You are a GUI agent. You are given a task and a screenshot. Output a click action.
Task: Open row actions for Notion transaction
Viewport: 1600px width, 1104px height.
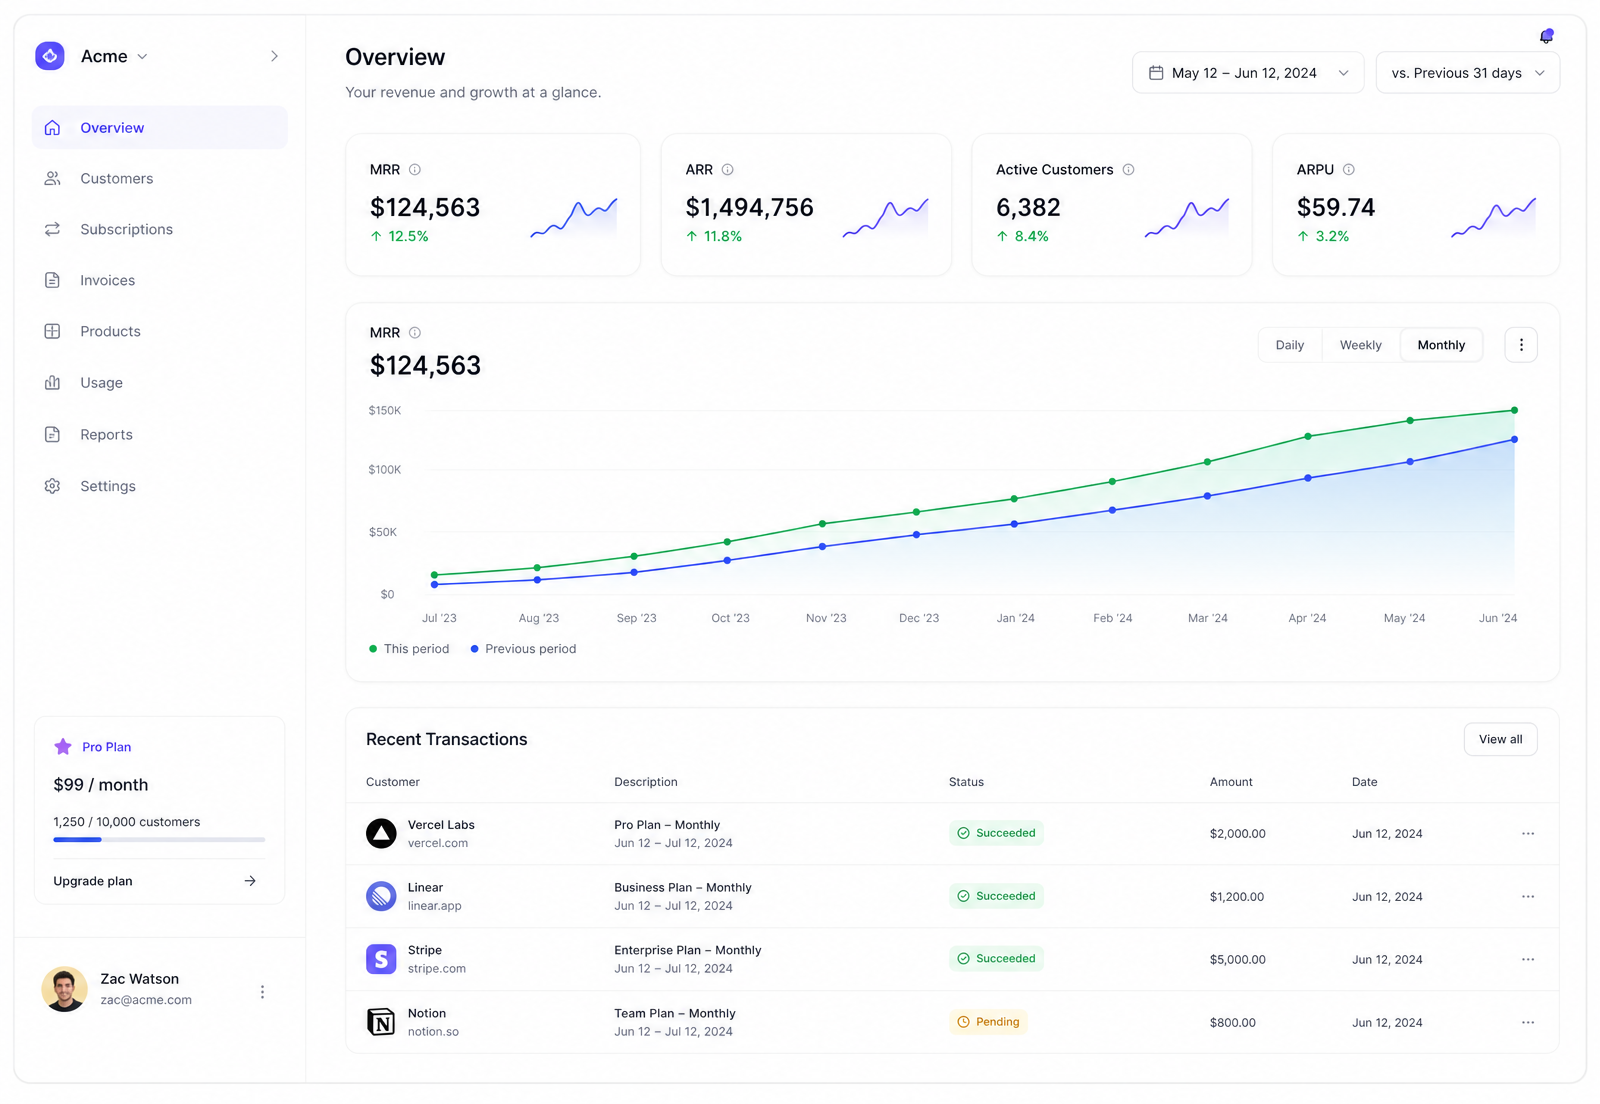coord(1528,1022)
